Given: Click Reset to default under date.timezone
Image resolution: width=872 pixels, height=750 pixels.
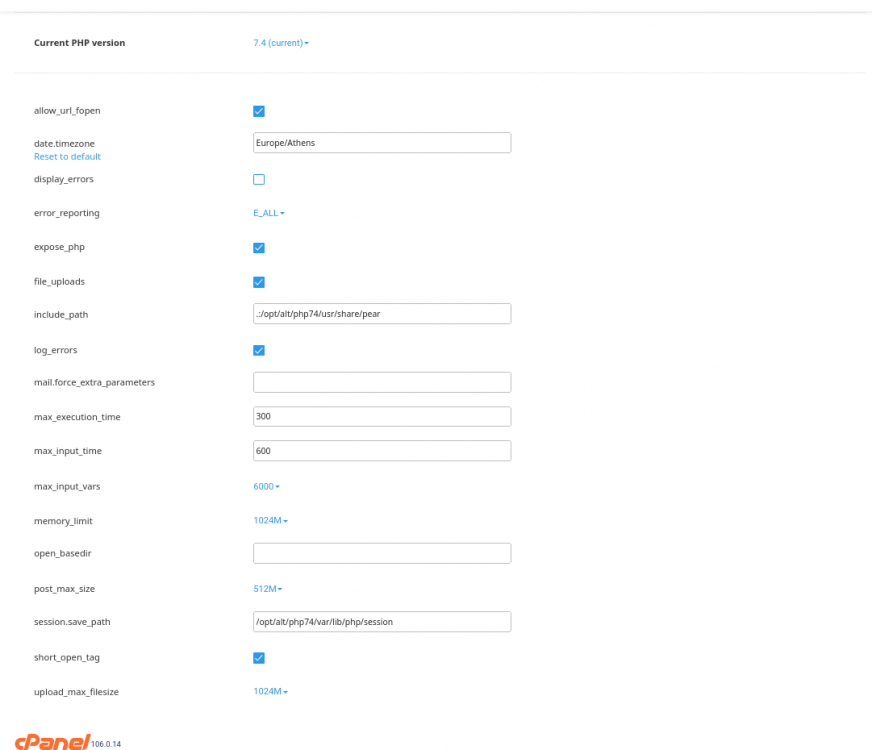Looking at the screenshot, I should coord(67,156).
